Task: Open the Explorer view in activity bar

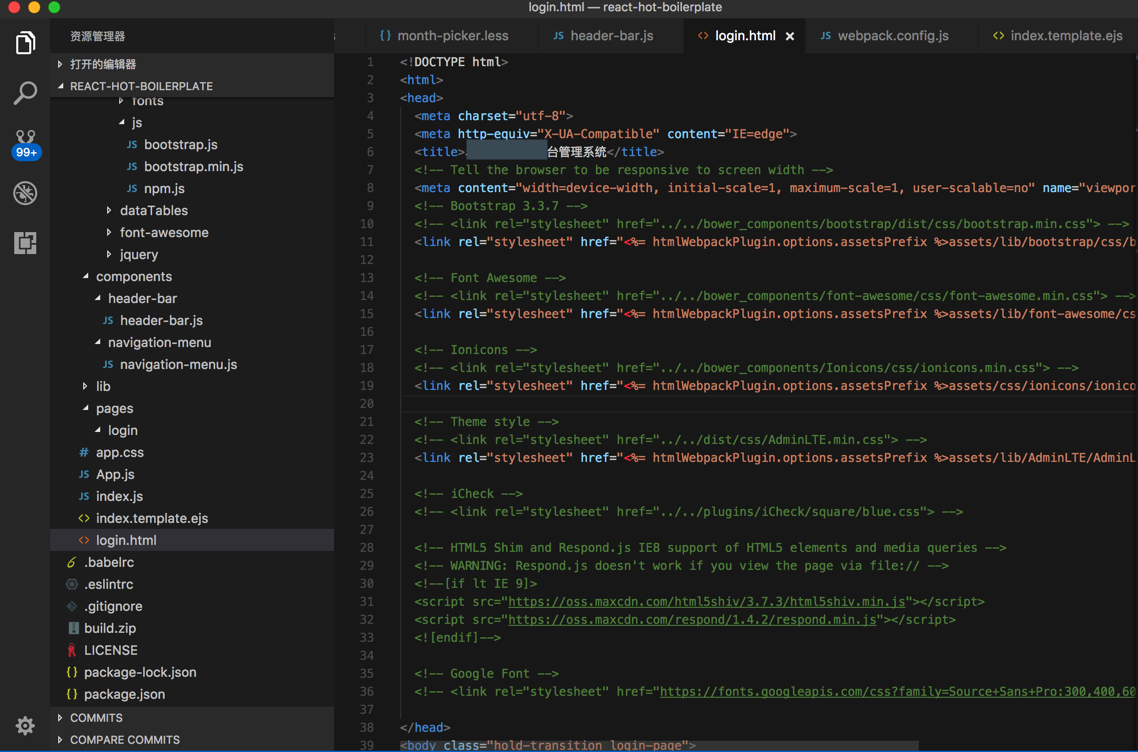Action: (x=25, y=43)
